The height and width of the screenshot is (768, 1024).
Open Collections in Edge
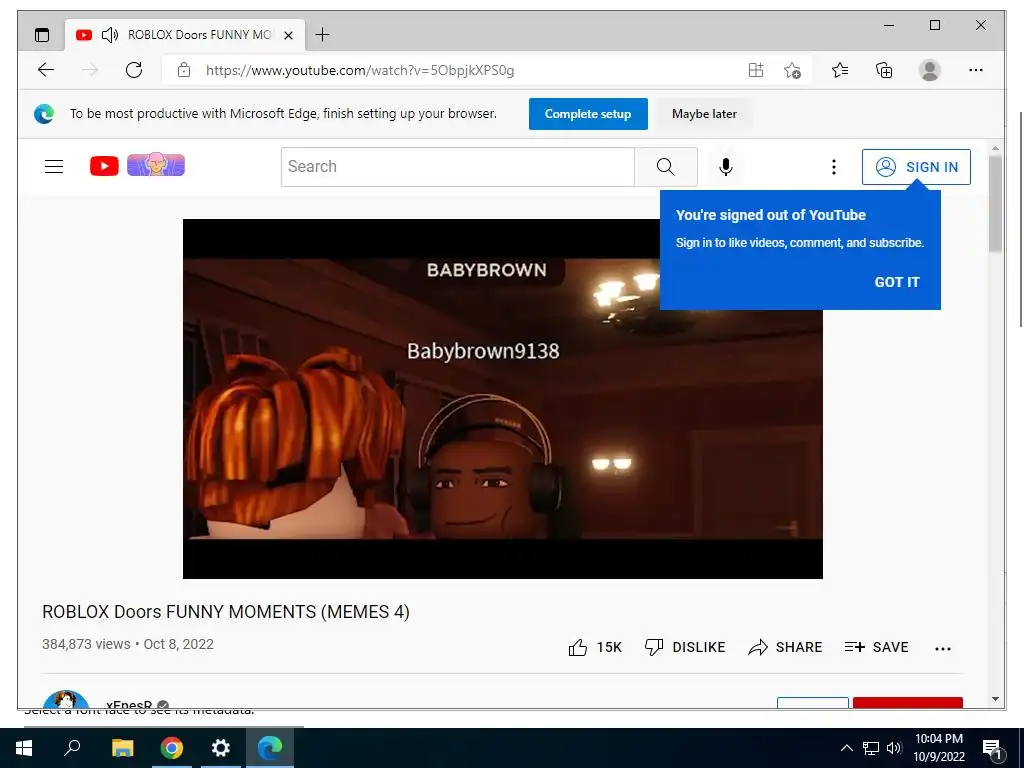click(884, 70)
